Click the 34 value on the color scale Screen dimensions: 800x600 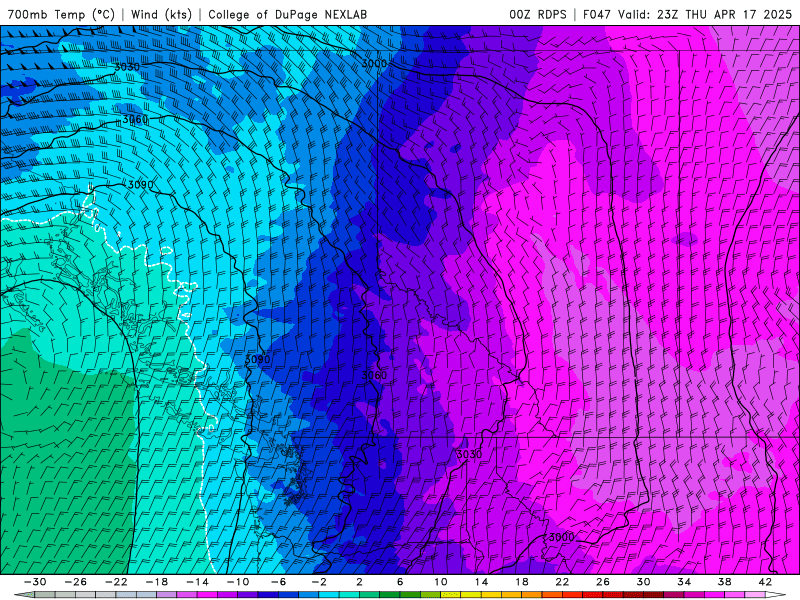[684, 582]
